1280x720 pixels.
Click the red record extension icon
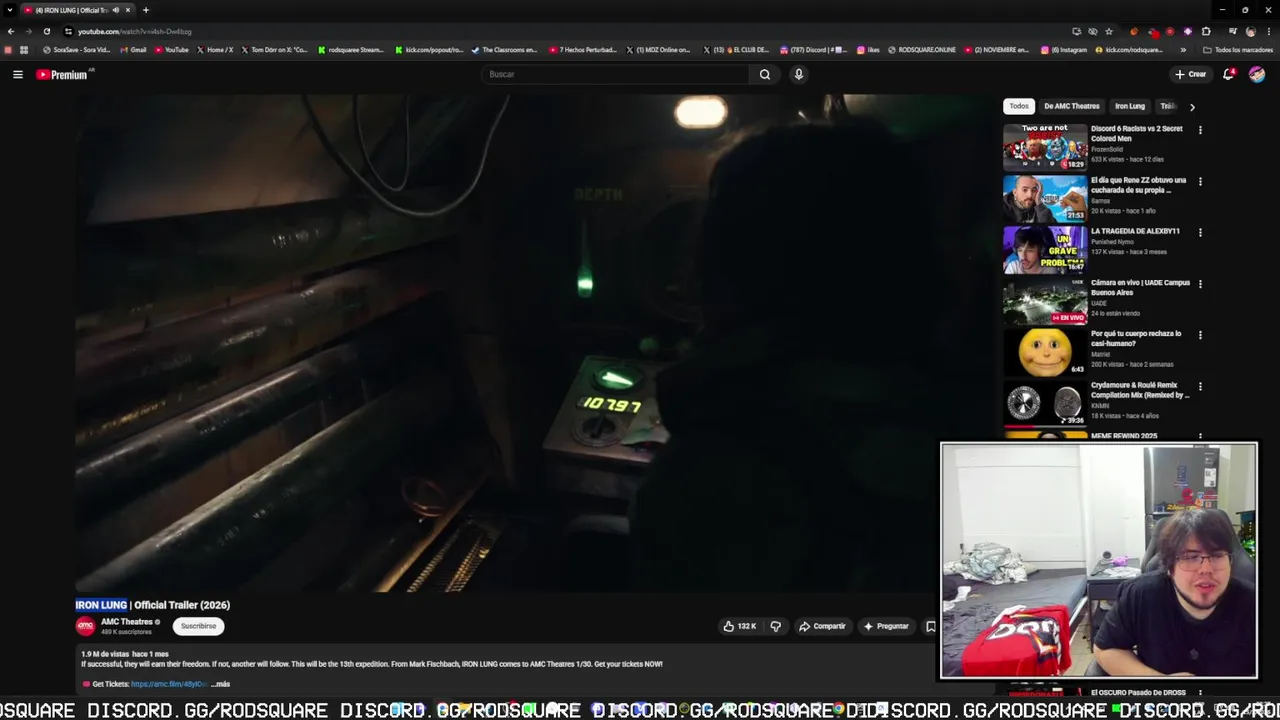[x=1170, y=31]
